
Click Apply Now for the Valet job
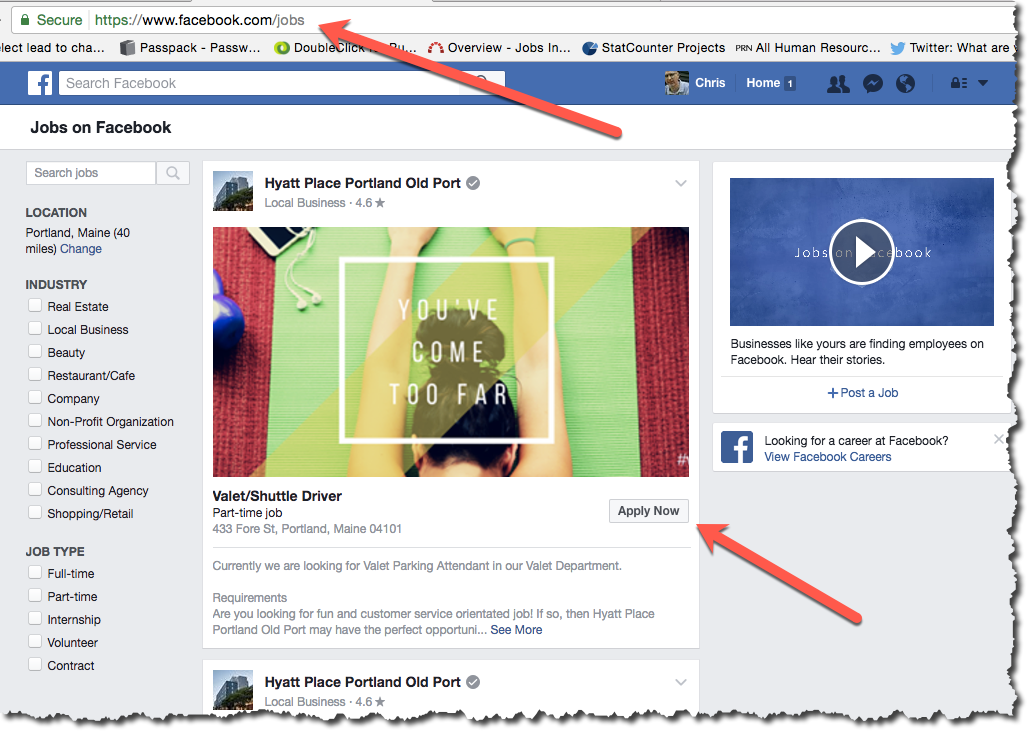click(x=648, y=510)
